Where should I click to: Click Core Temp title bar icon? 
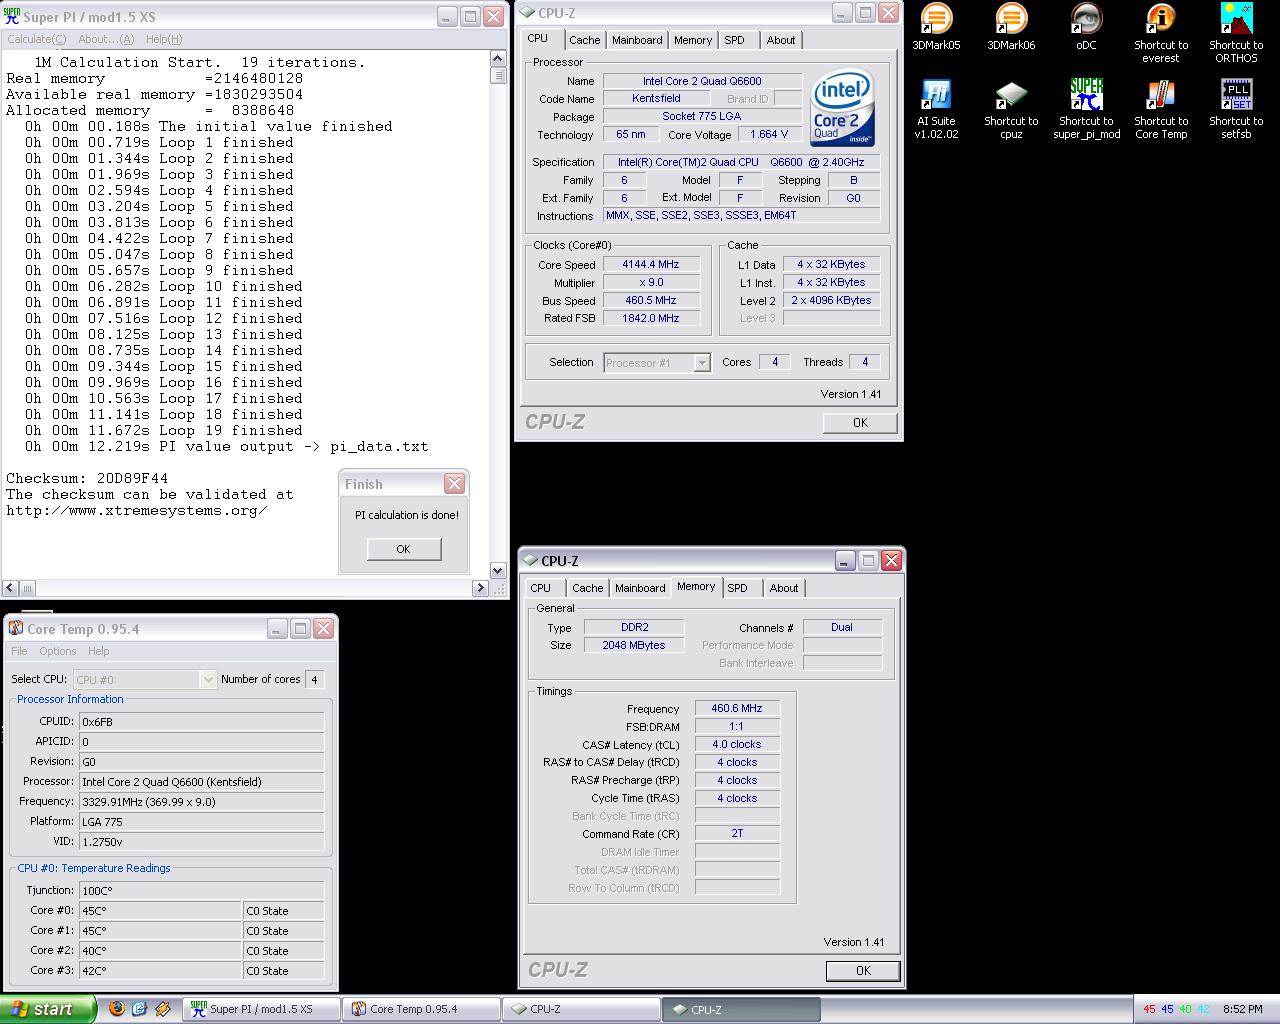point(16,628)
